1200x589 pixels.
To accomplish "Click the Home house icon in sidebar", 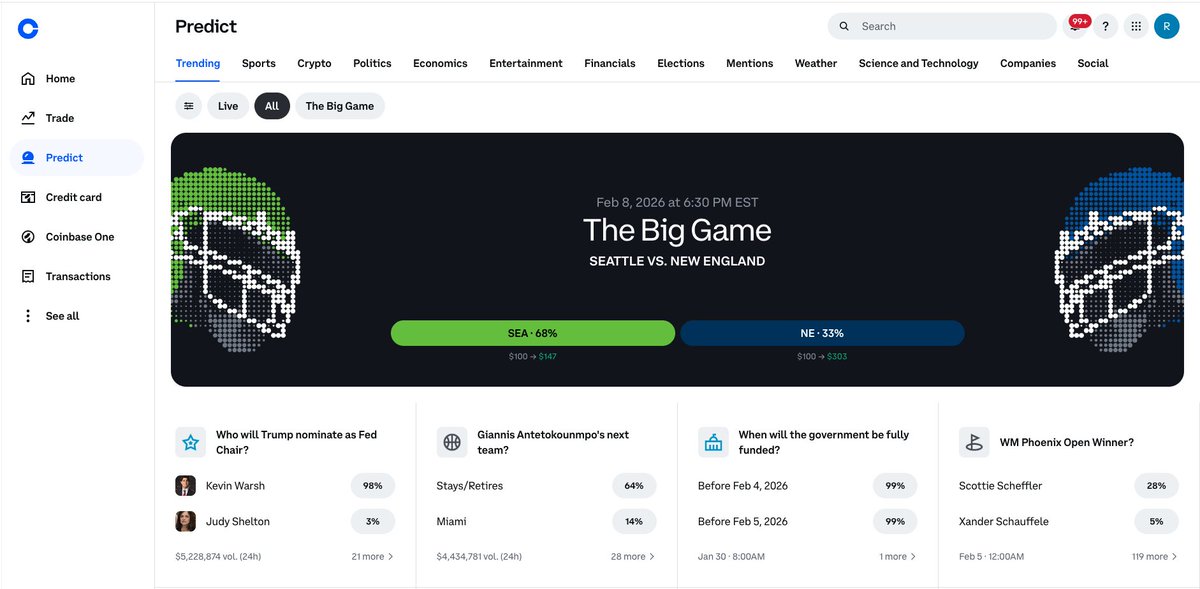I will [x=28, y=79].
